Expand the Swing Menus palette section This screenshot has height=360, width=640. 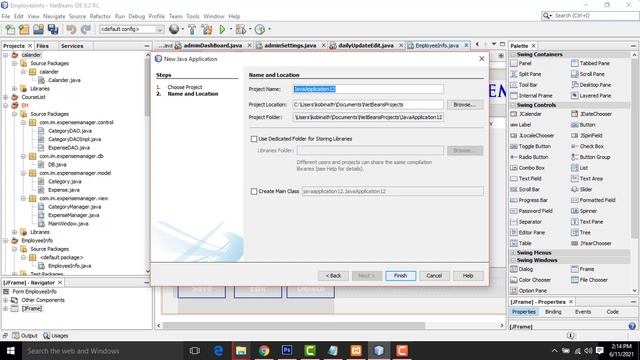(513, 253)
